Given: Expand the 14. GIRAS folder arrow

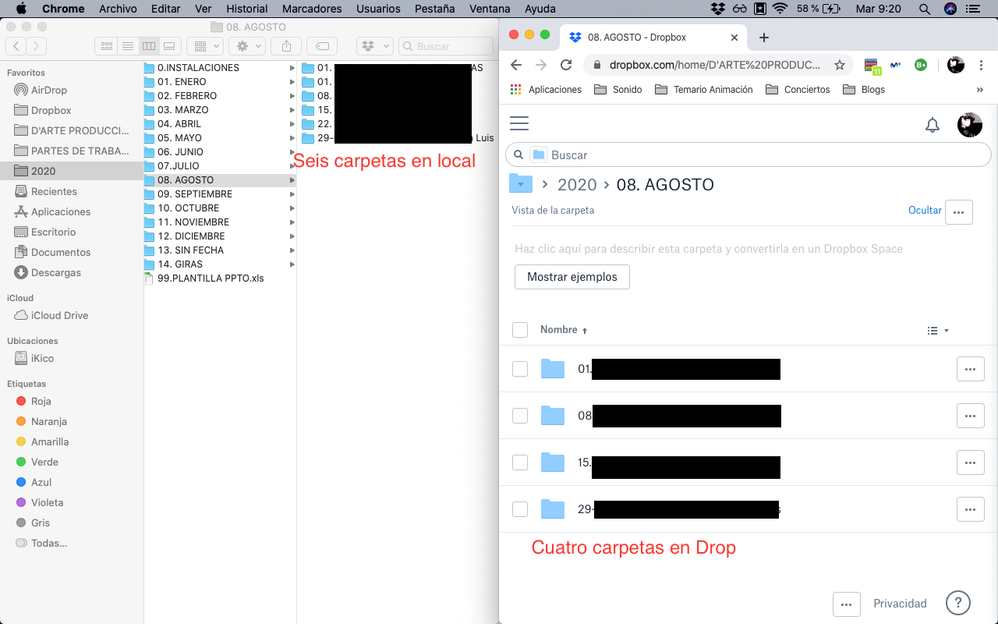Looking at the screenshot, I should [292, 264].
